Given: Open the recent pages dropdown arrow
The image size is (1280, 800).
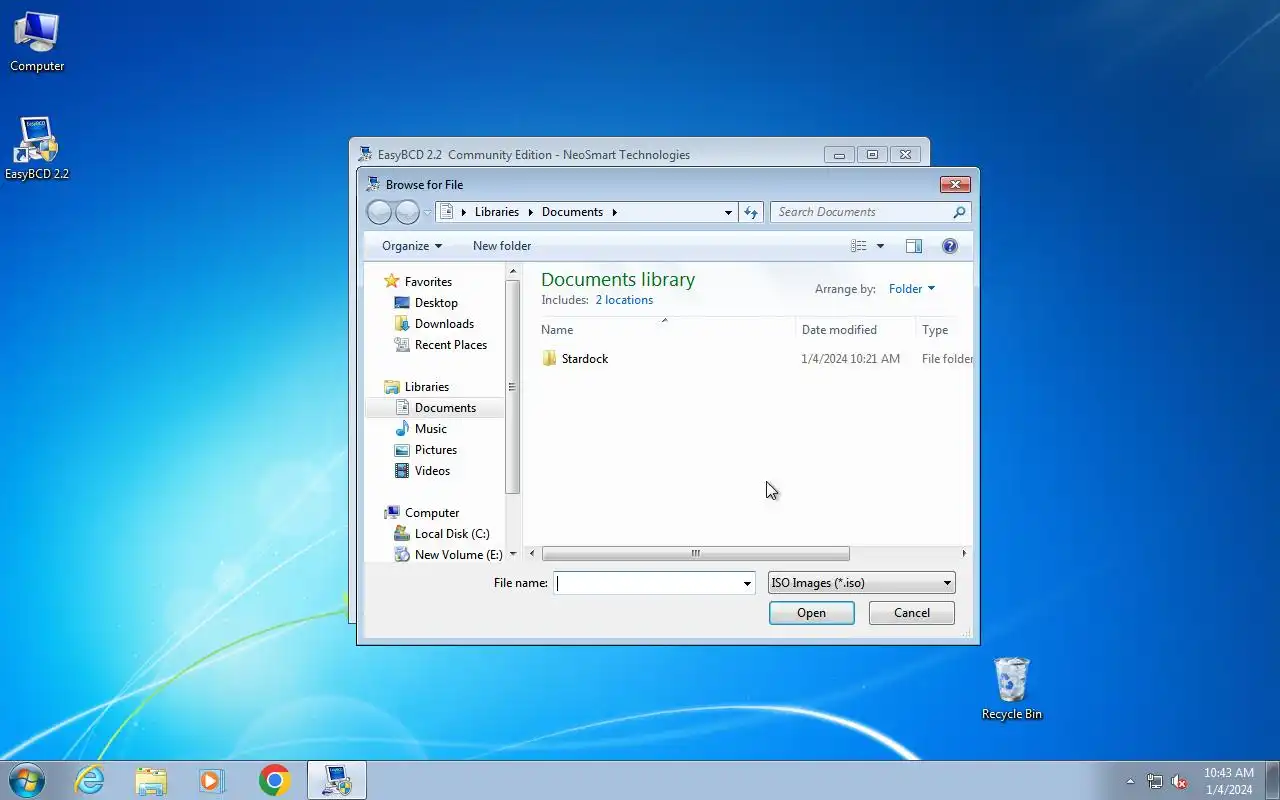Looking at the screenshot, I should (x=428, y=212).
